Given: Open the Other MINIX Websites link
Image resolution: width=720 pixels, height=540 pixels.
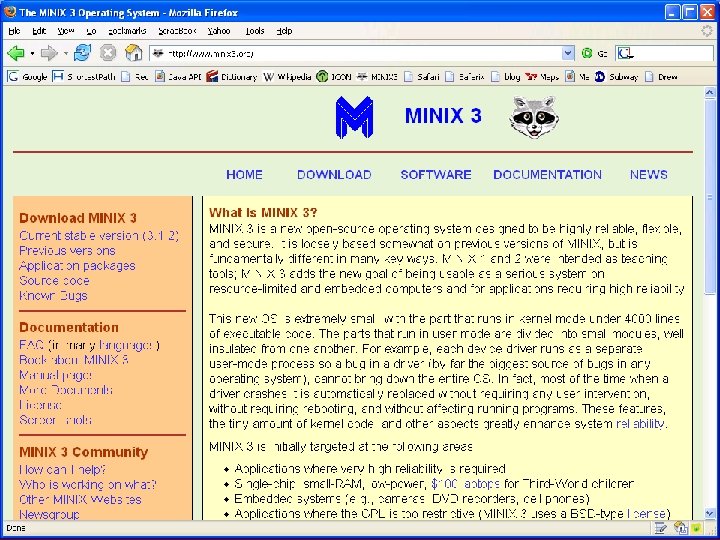Looking at the screenshot, I should tap(80, 499).
